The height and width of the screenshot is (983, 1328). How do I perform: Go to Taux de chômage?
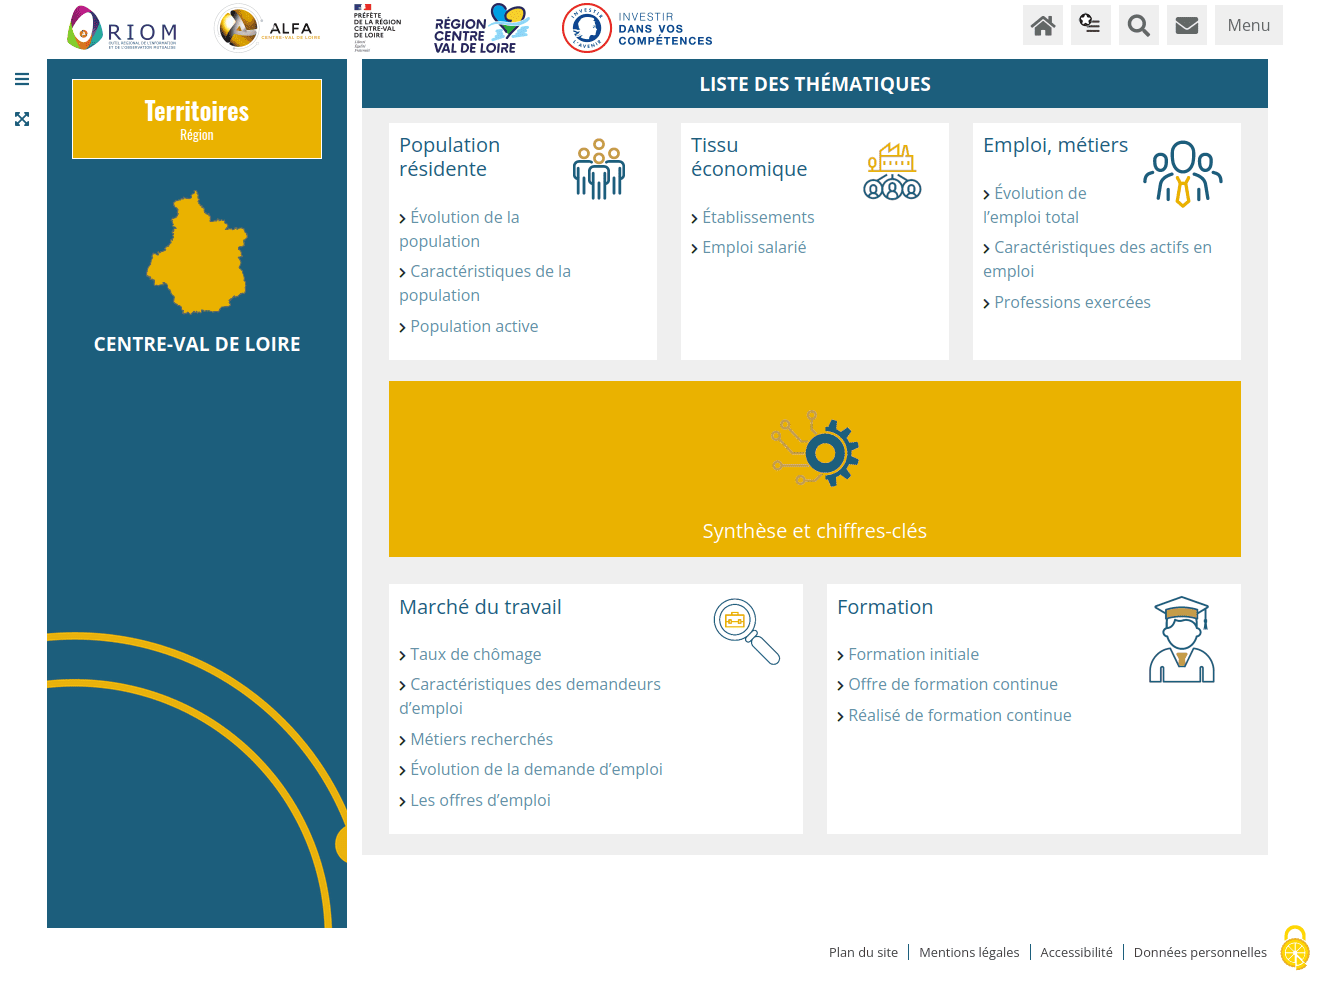[x=475, y=654]
